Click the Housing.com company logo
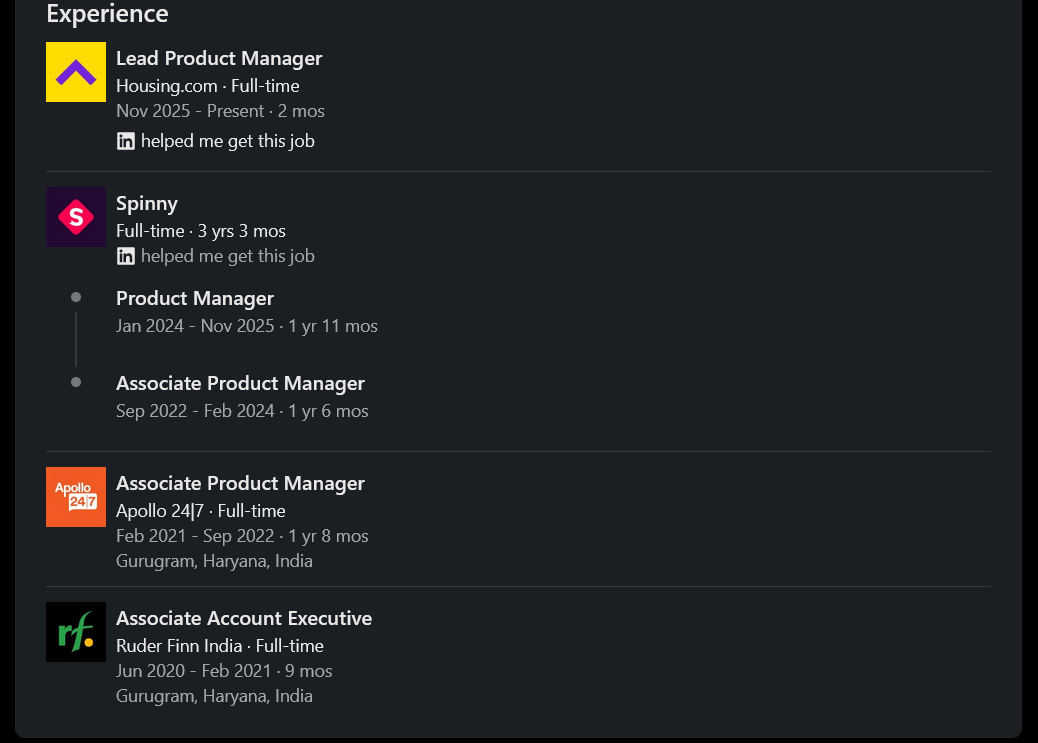Image resolution: width=1038 pixels, height=743 pixels. tap(76, 72)
